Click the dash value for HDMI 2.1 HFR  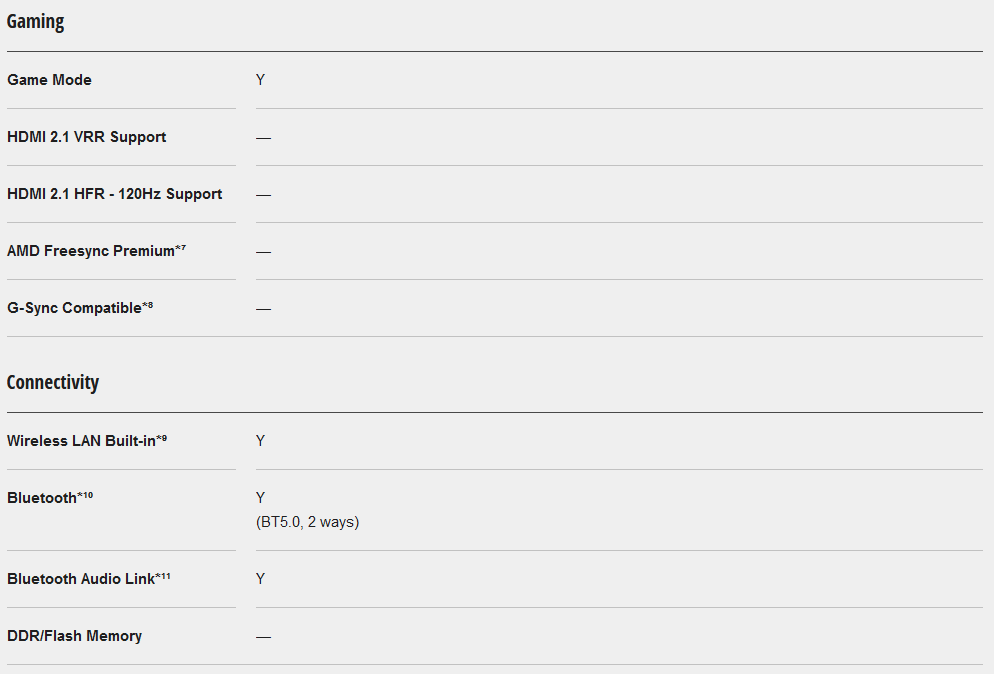pyautogui.click(x=263, y=194)
